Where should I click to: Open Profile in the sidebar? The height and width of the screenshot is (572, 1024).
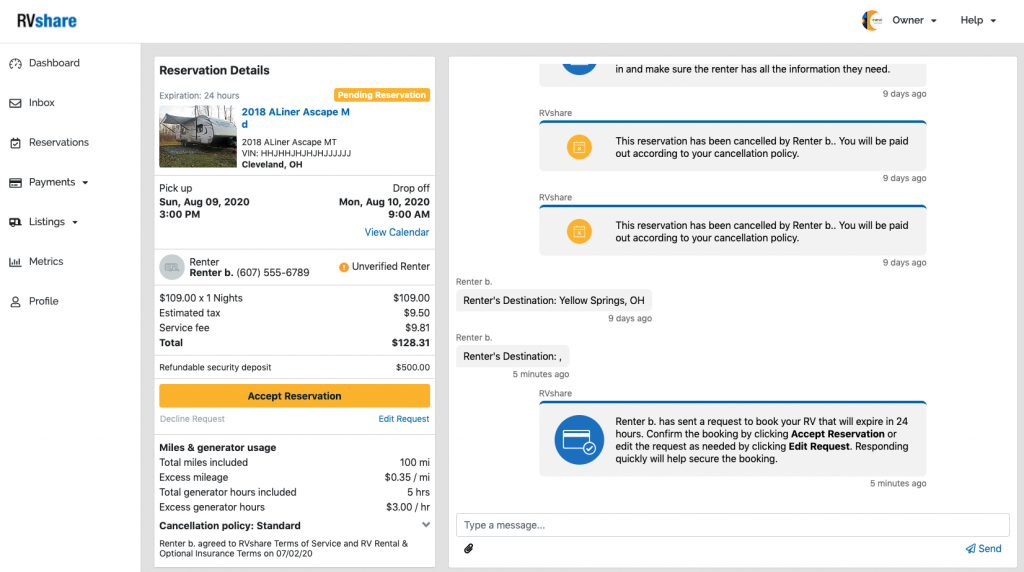point(44,302)
